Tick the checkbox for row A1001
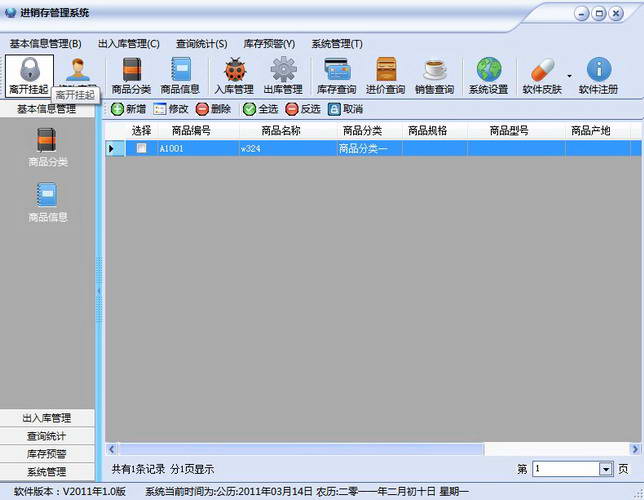The width and height of the screenshot is (644, 500). [x=141, y=148]
